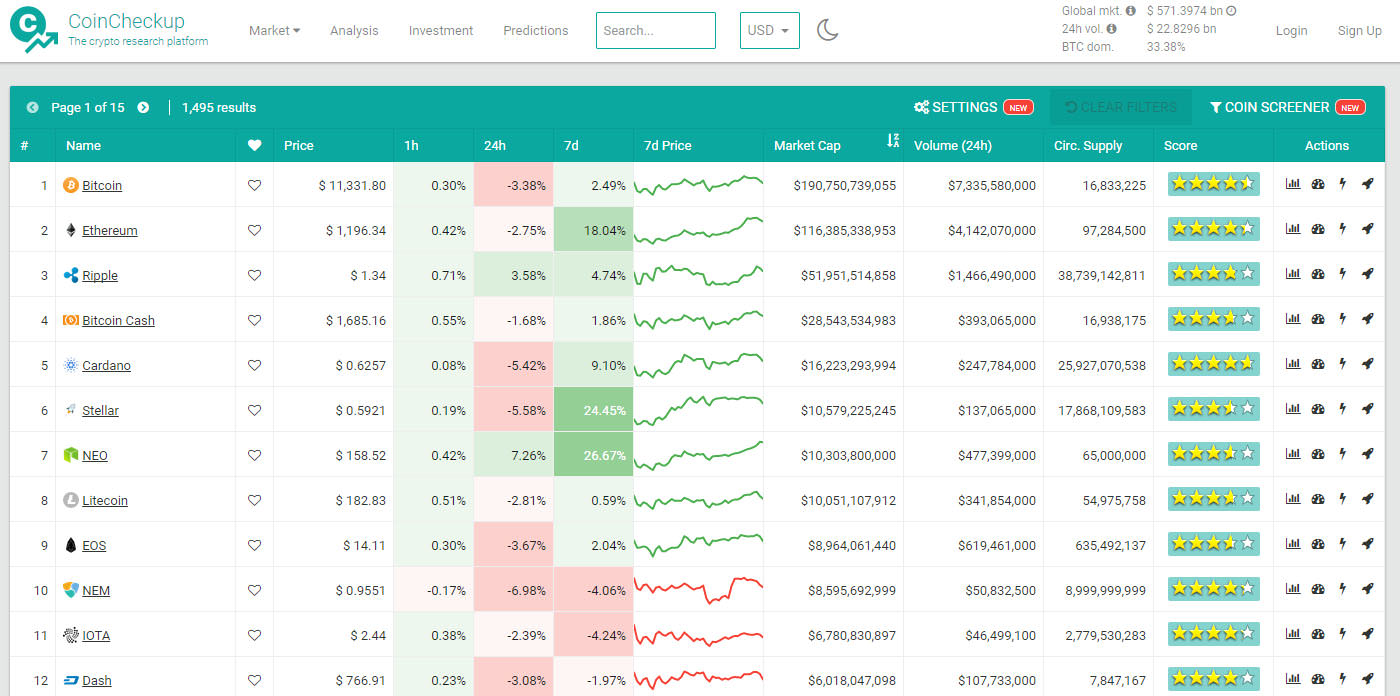The image size is (1400, 696).
Task: Click Stellar's 7d price sparkline chart
Action: click(x=698, y=408)
